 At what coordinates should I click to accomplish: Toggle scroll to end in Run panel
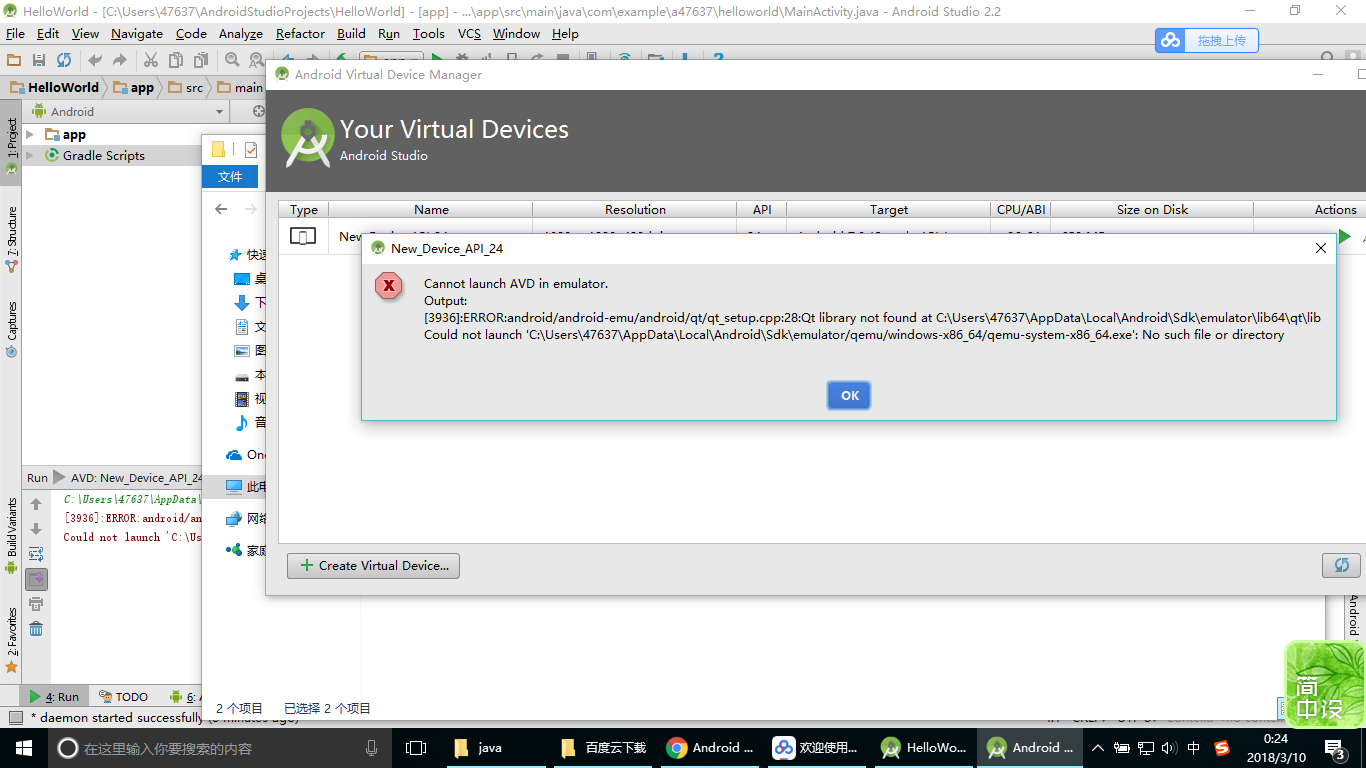[x=36, y=579]
